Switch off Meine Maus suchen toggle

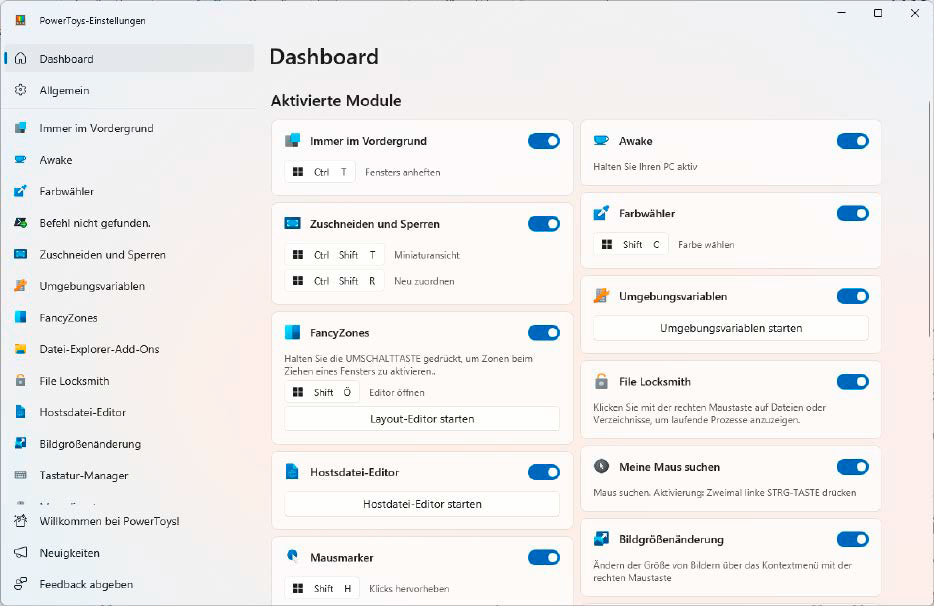click(x=853, y=467)
